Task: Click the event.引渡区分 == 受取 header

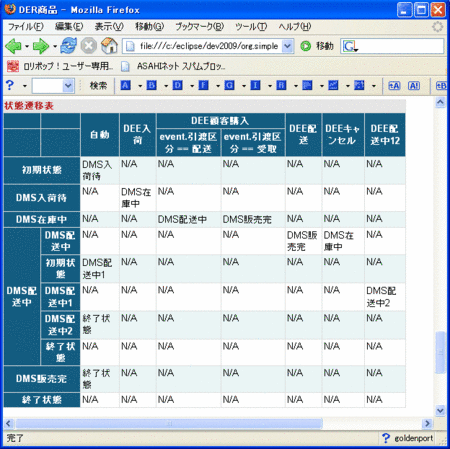Action: (x=253, y=143)
